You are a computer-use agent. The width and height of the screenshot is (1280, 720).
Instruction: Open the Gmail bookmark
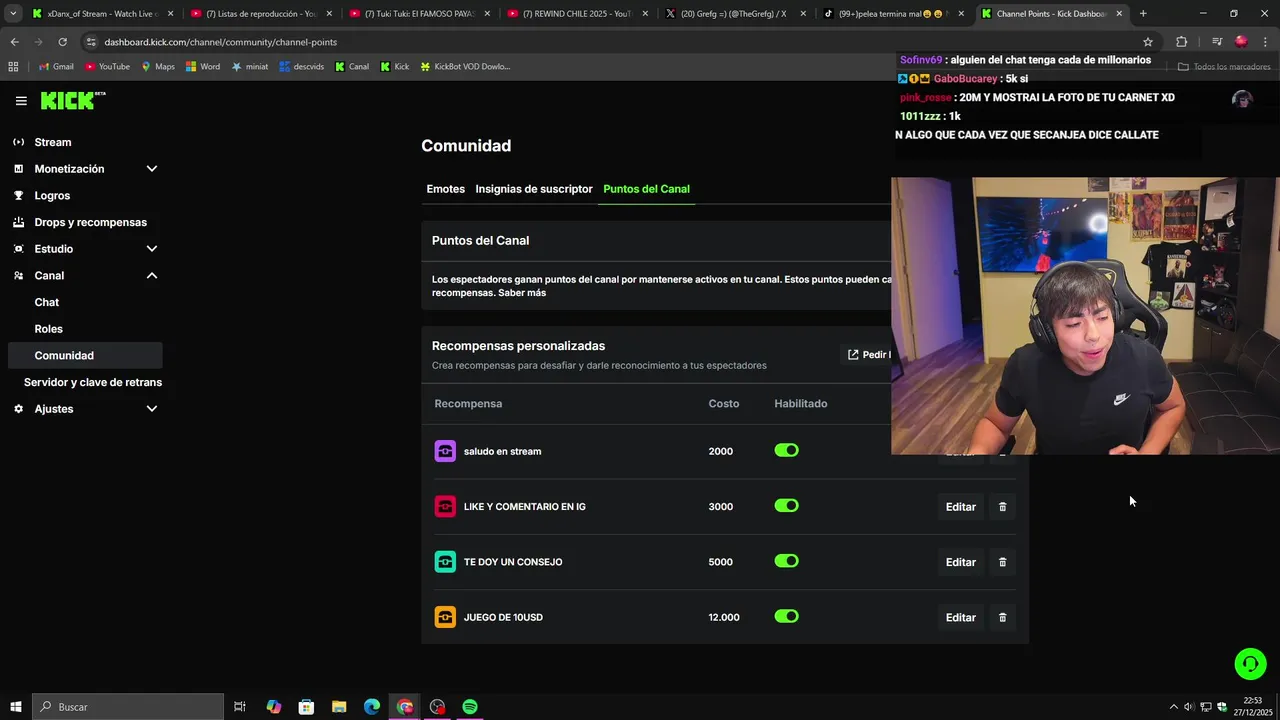(x=55, y=67)
